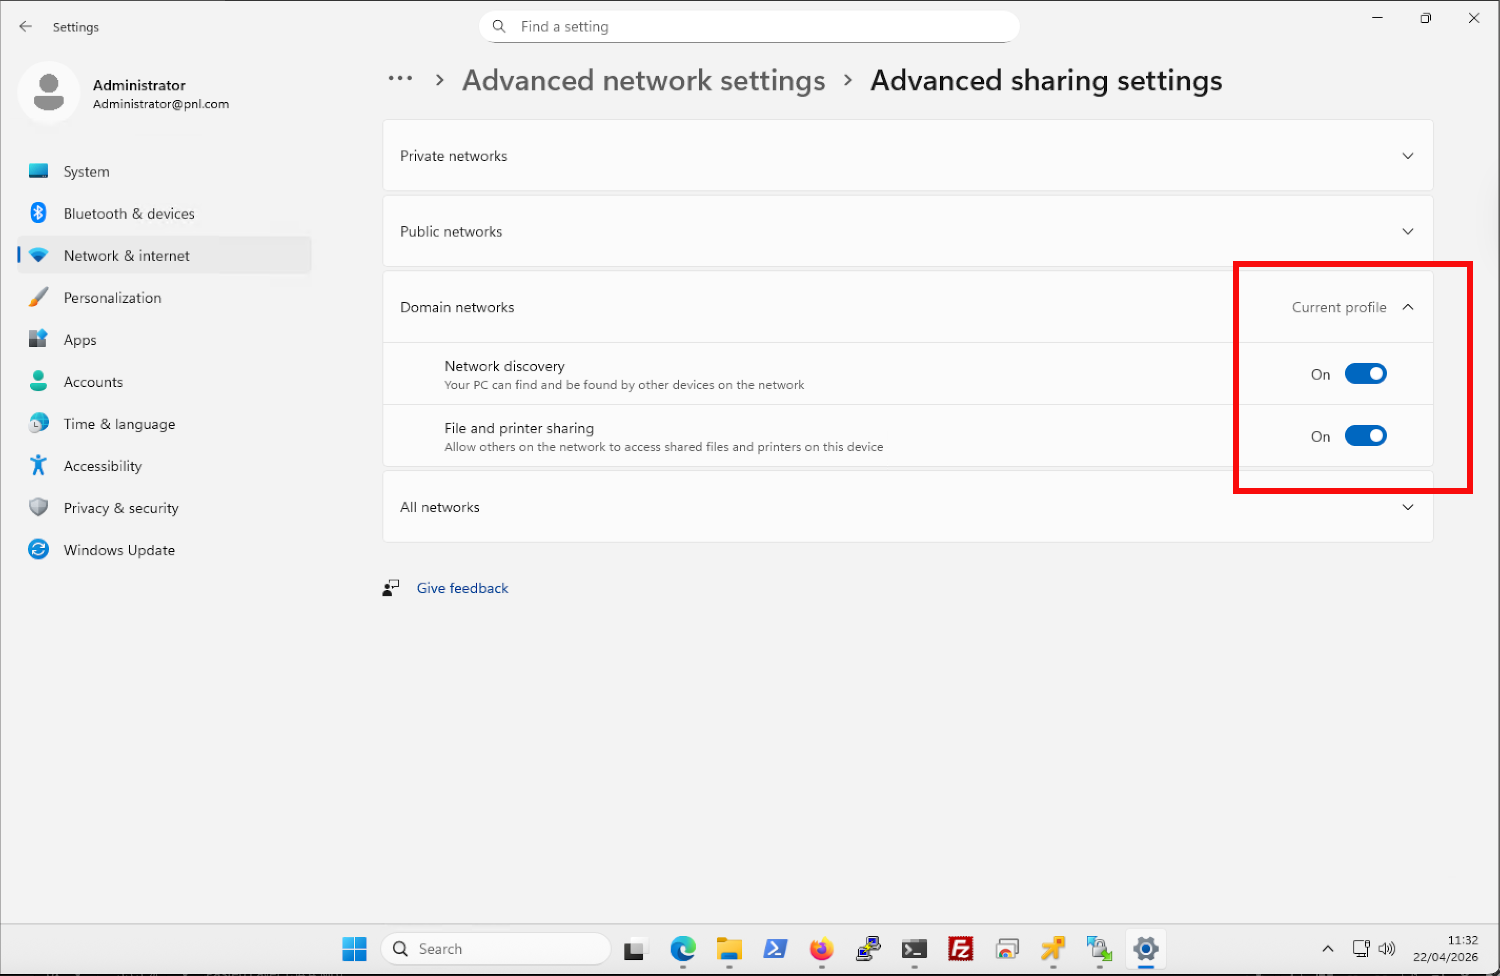Select System in the sidebar
Screen dimensions: 1500x976
click(x=87, y=172)
